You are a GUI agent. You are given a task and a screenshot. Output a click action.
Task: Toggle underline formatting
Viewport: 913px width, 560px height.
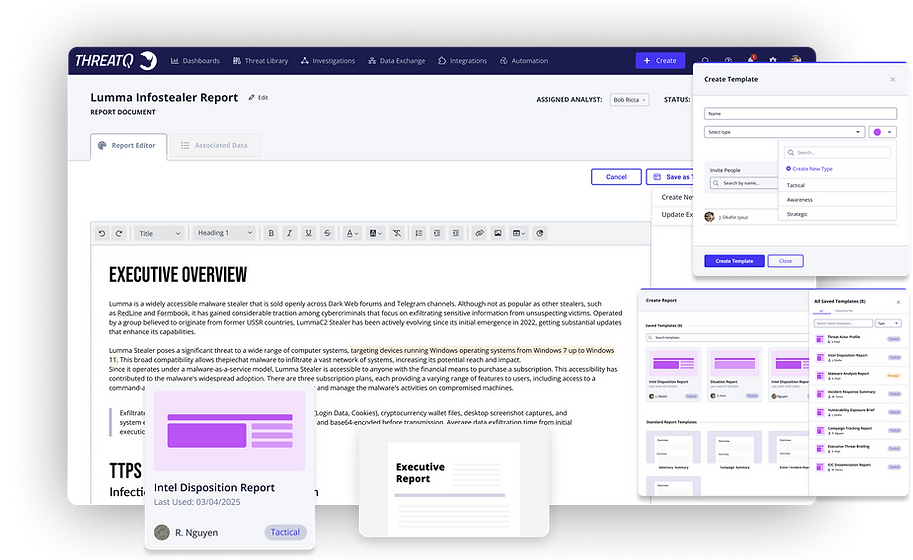(309, 233)
